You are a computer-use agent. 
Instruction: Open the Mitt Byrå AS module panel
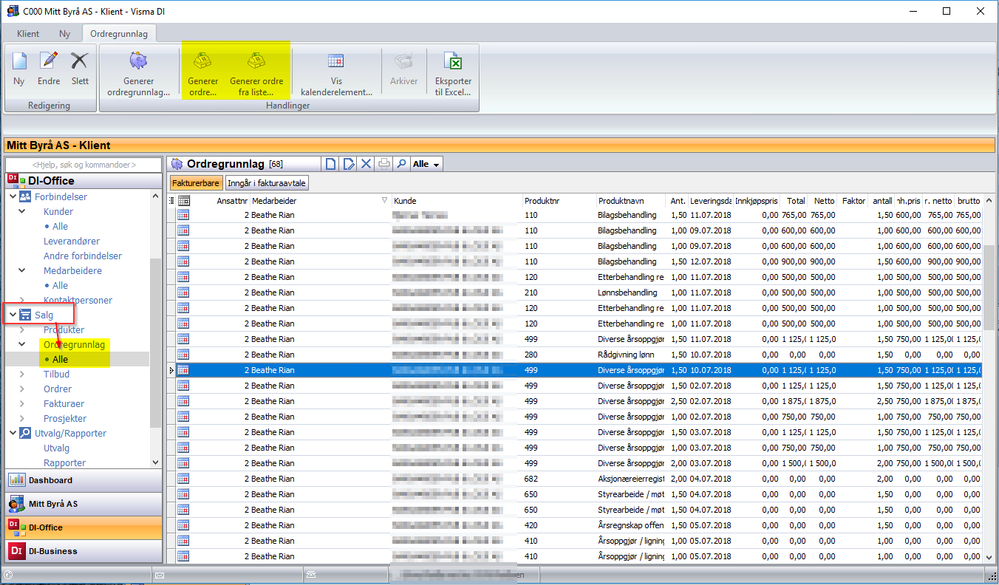coord(83,503)
